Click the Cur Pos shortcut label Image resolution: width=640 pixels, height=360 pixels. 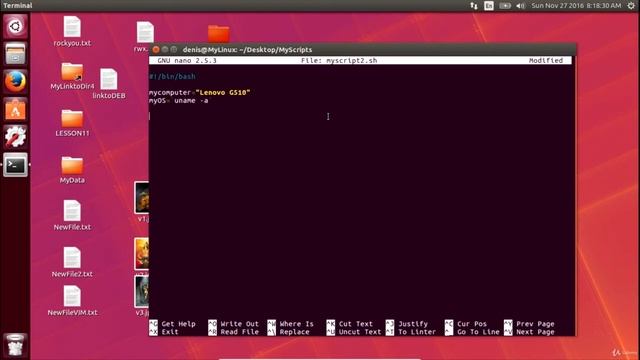tap(472, 324)
